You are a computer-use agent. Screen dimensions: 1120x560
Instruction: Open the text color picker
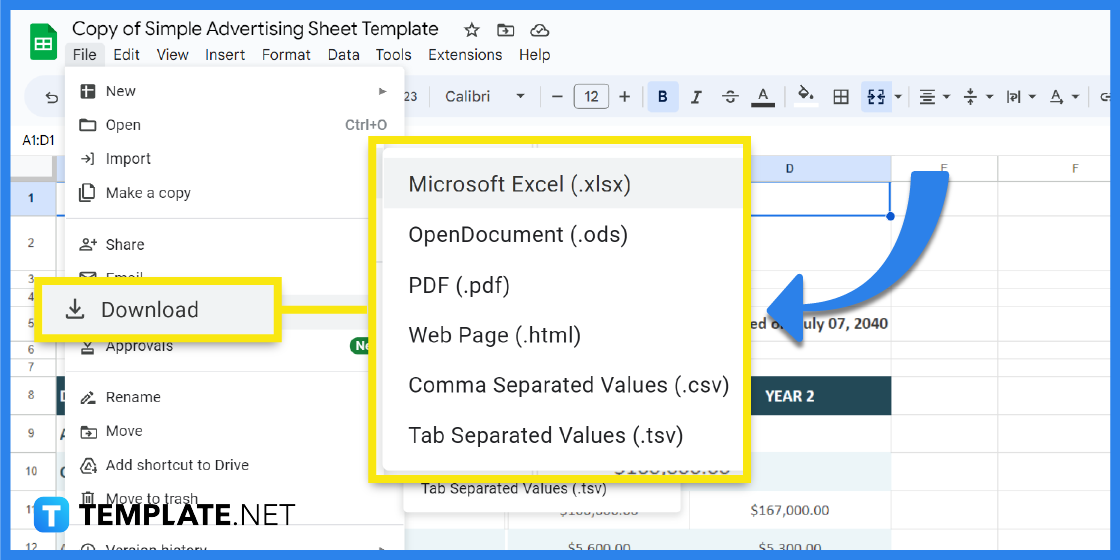click(x=763, y=96)
